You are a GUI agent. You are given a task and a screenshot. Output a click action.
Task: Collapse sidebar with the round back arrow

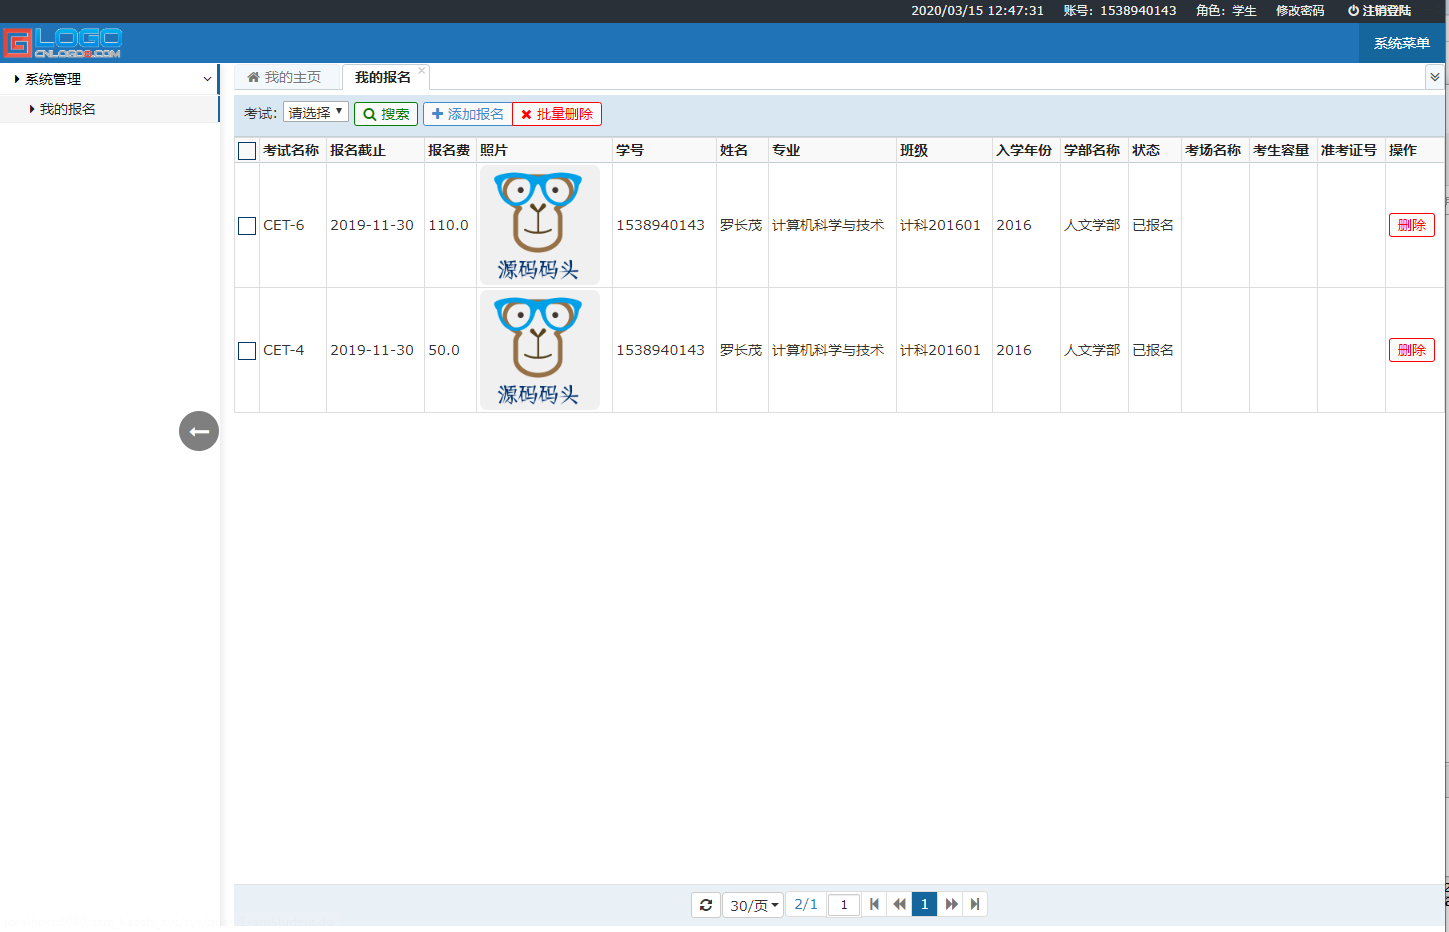coord(199,431)
